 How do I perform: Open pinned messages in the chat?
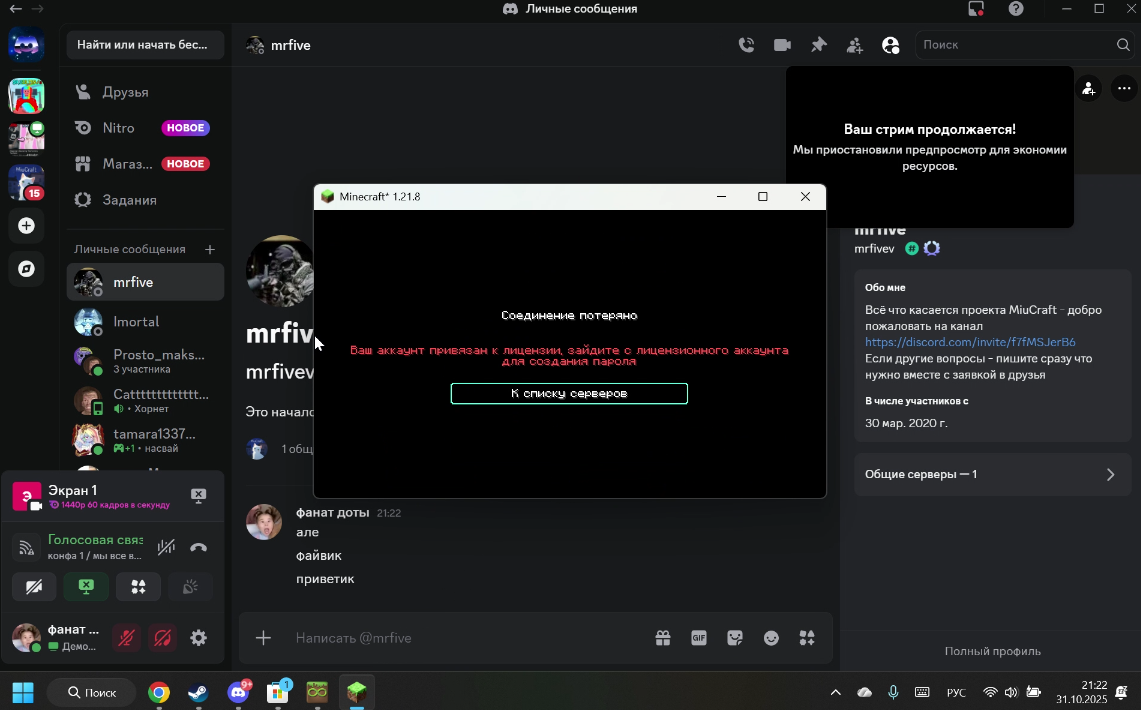[818, 45]
